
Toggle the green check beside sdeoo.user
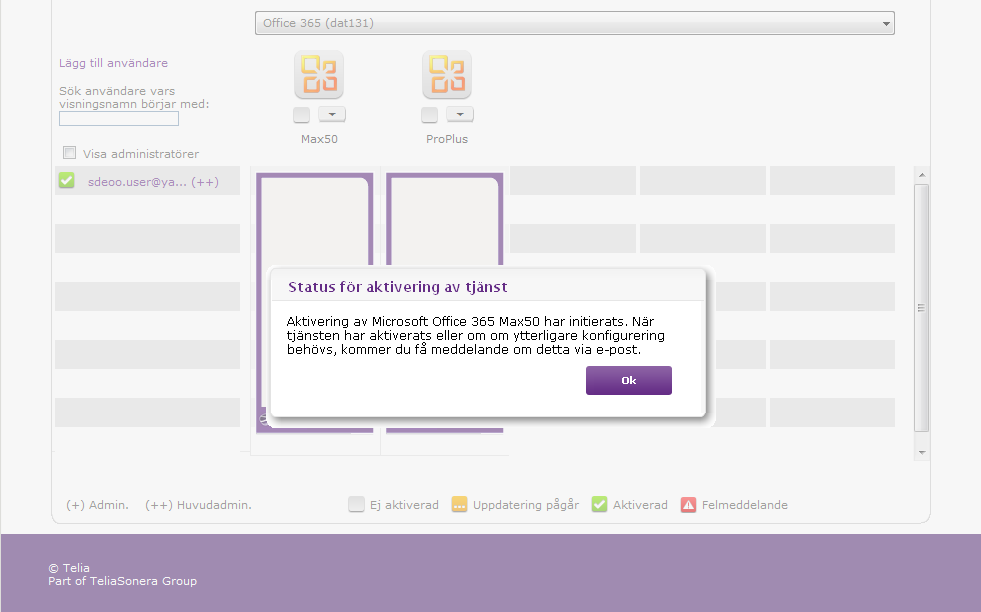[66, 180]
